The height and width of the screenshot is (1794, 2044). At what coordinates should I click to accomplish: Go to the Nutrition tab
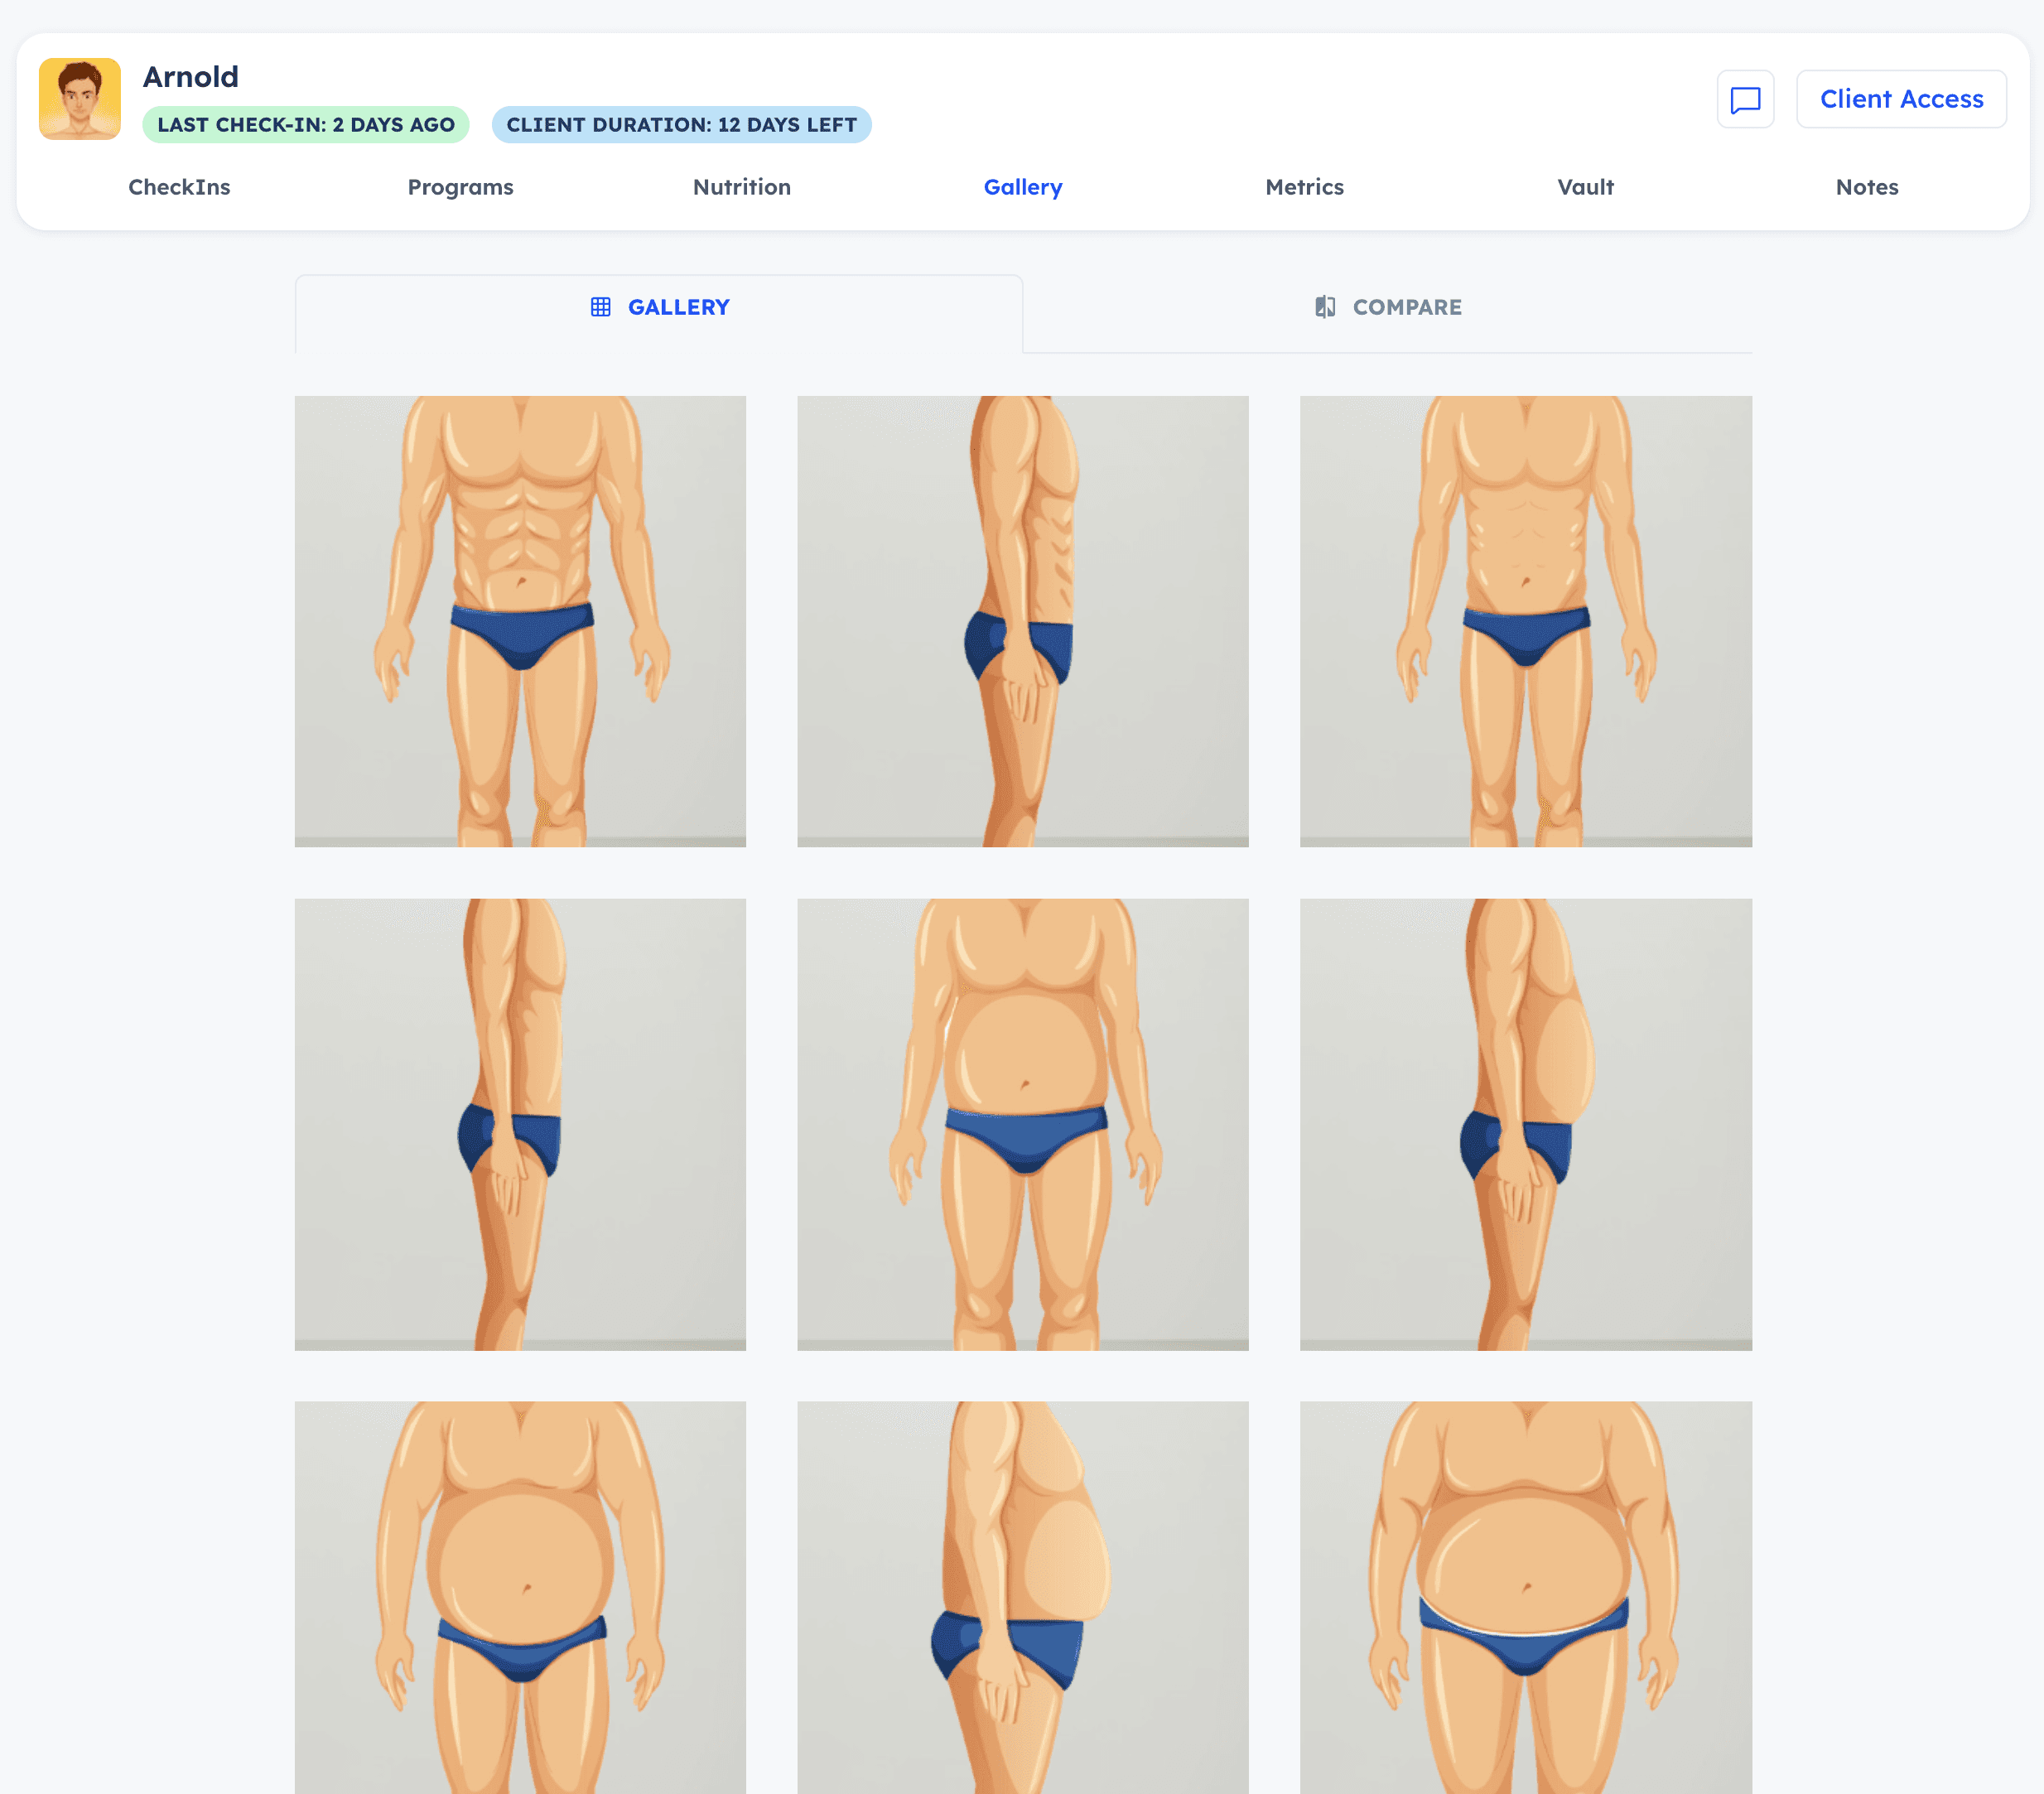(x=741, y=187)
